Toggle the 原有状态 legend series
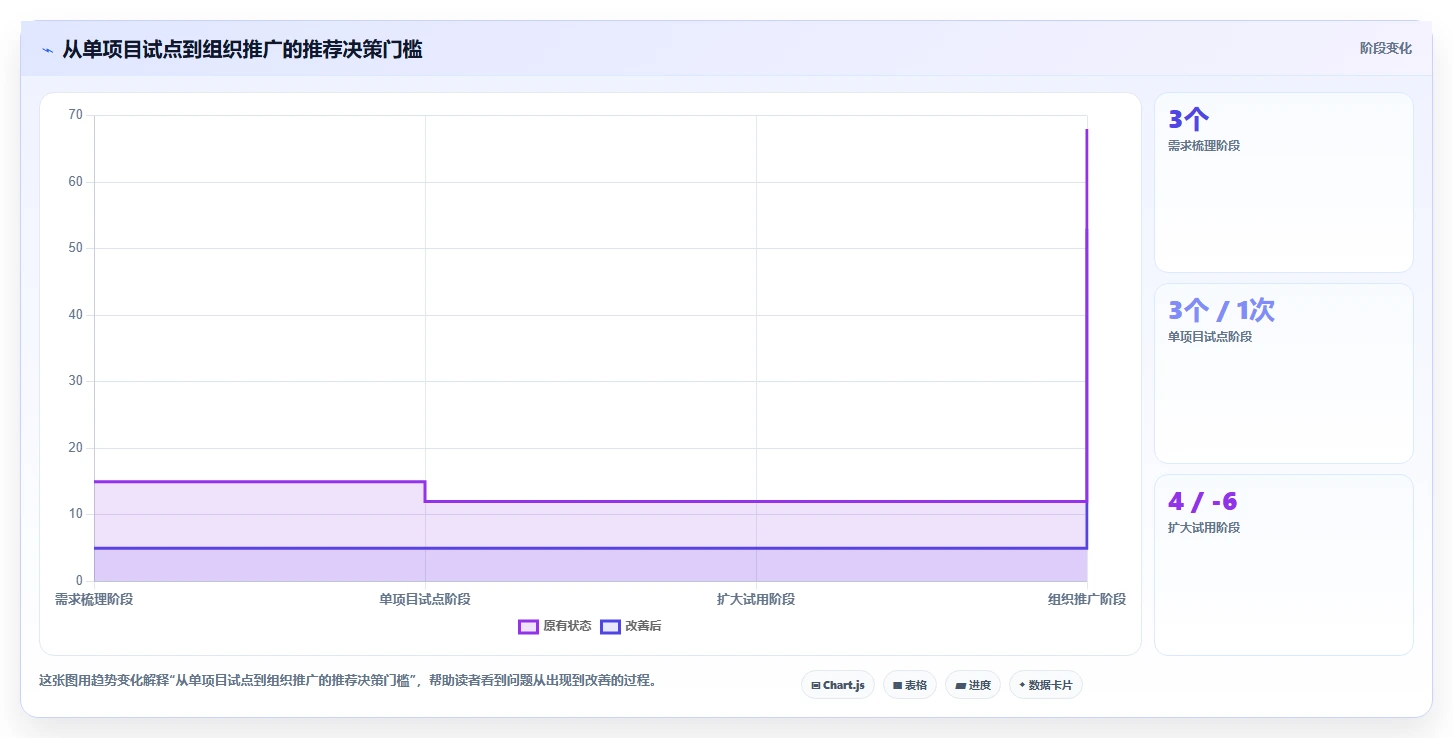 coord(555,626)
